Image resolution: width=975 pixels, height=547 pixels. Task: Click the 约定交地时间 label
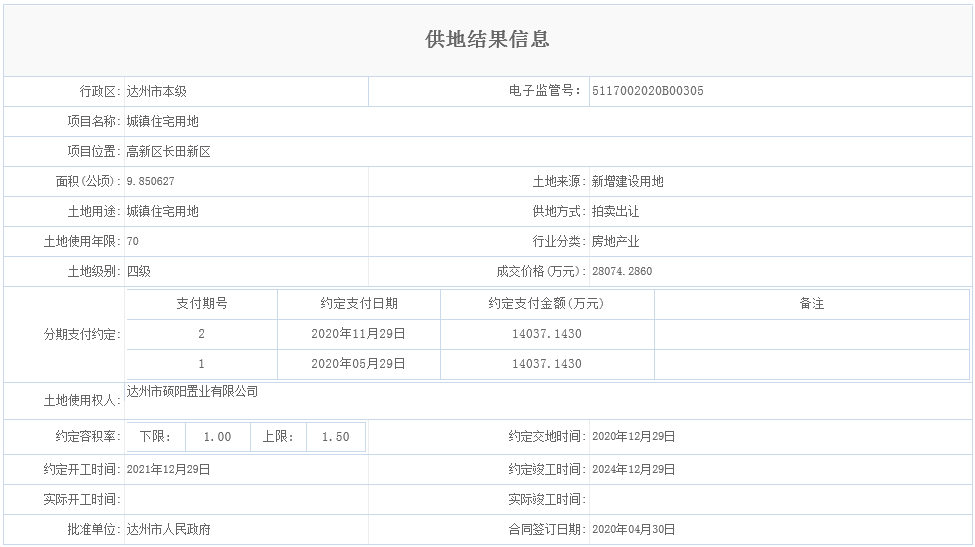coord(547,436)
